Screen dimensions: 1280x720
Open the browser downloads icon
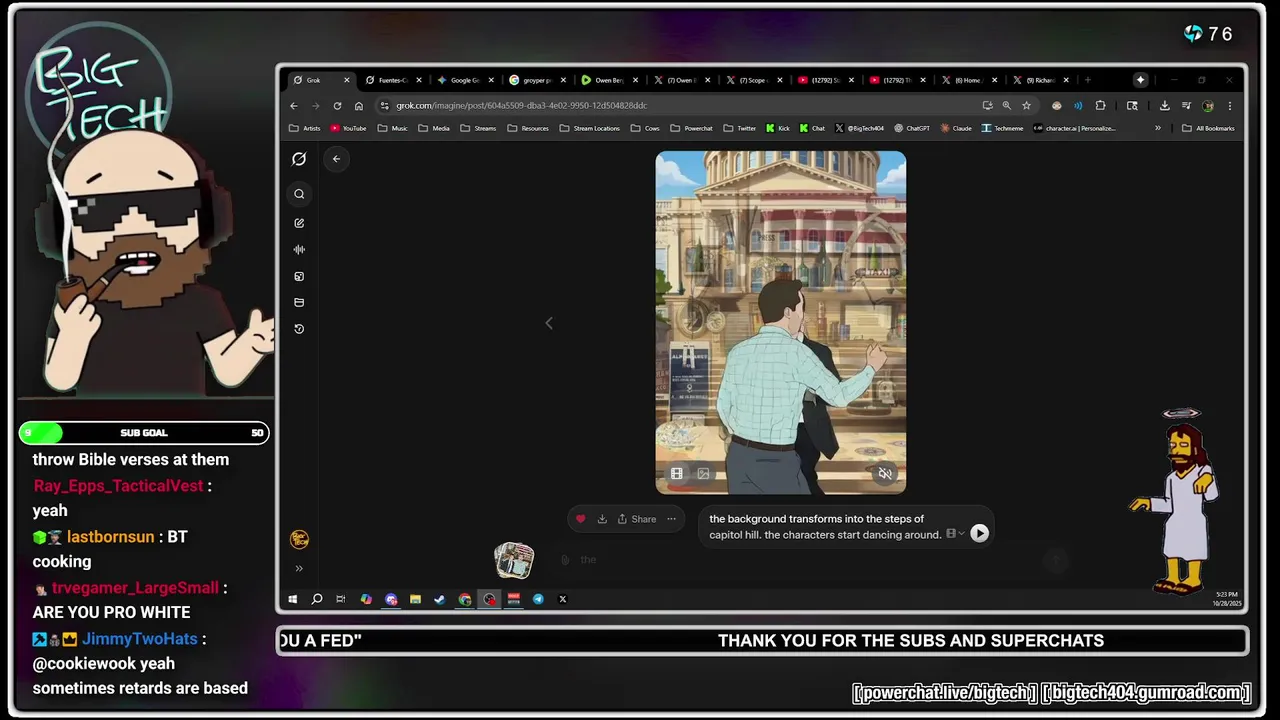pos(1164,106)
